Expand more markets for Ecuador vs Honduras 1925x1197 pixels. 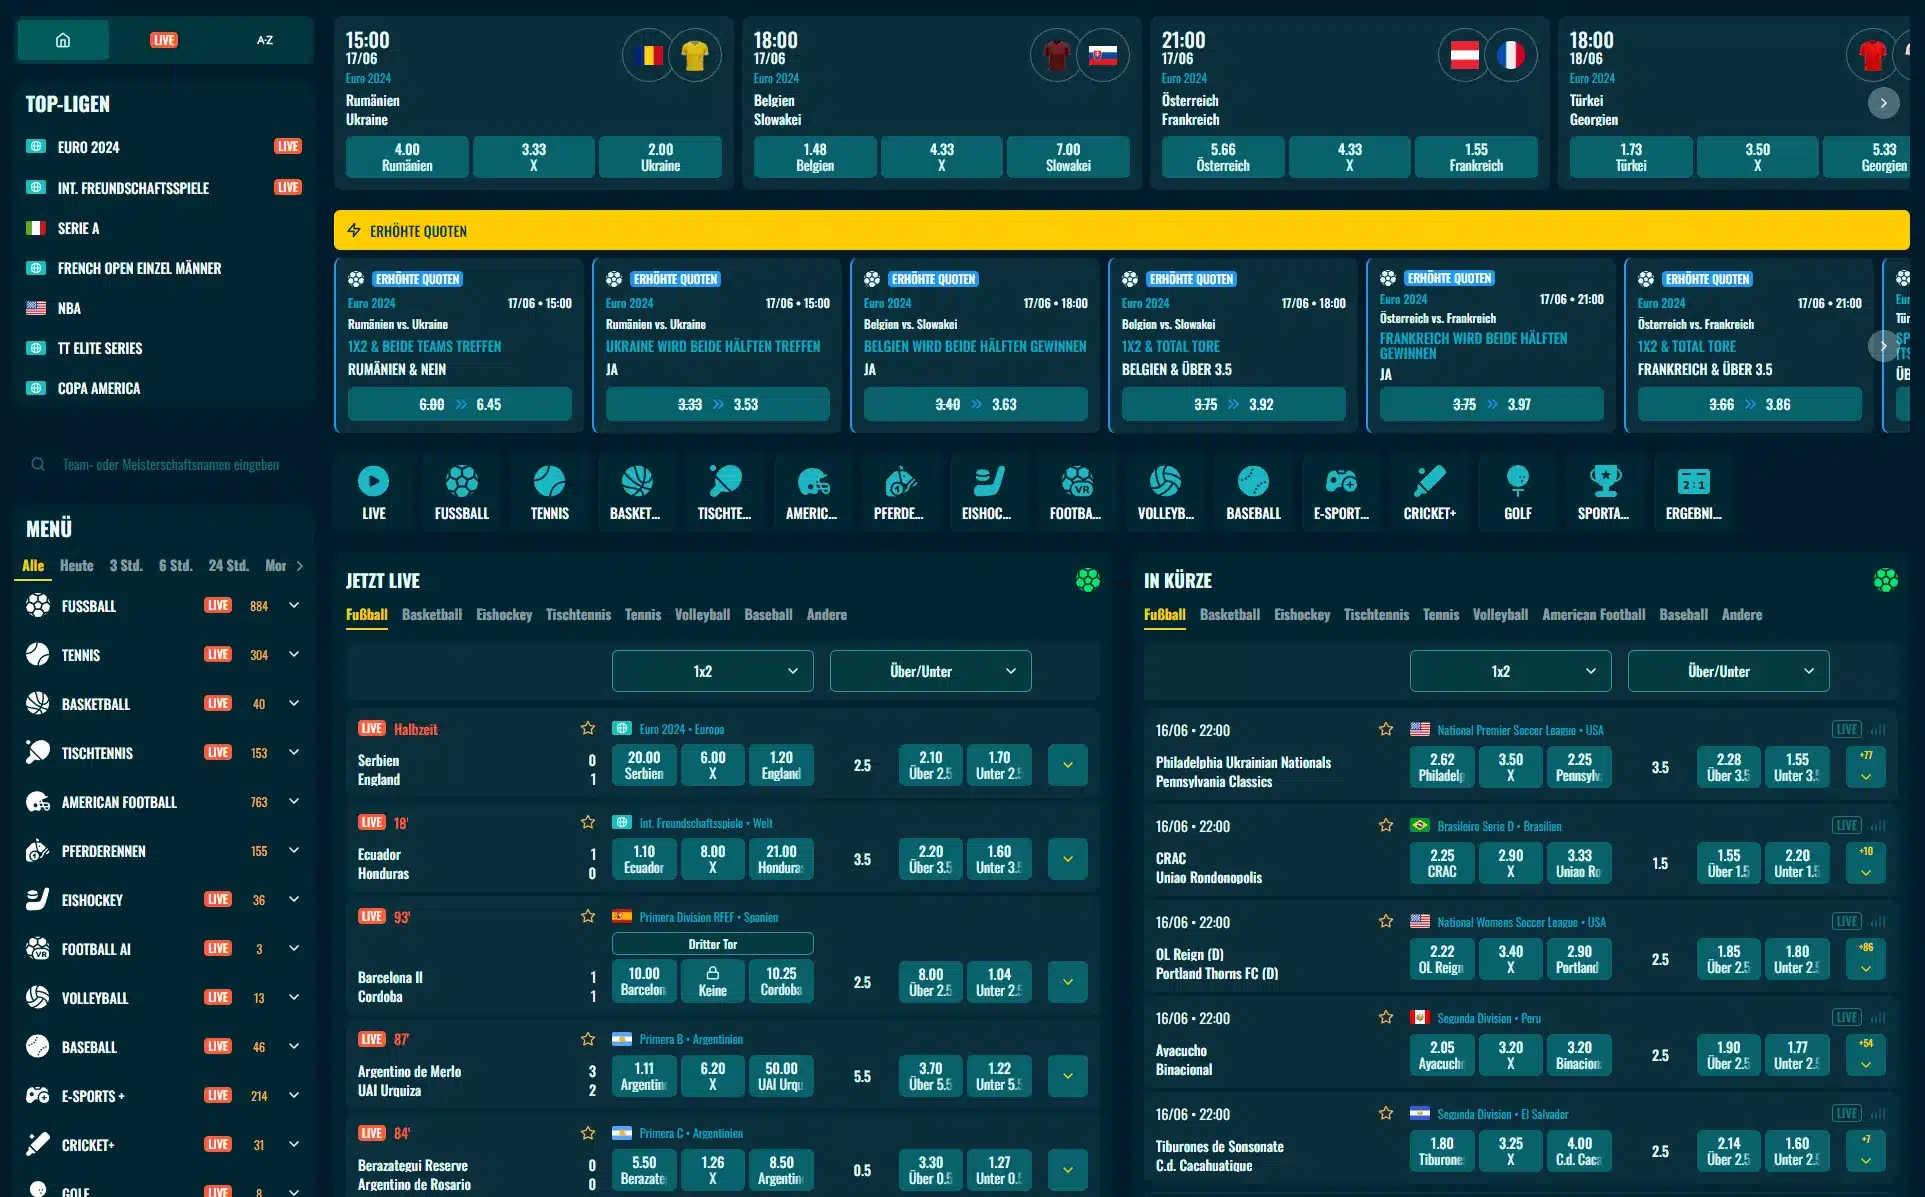pyautogui.click(x=1067, y=859)
